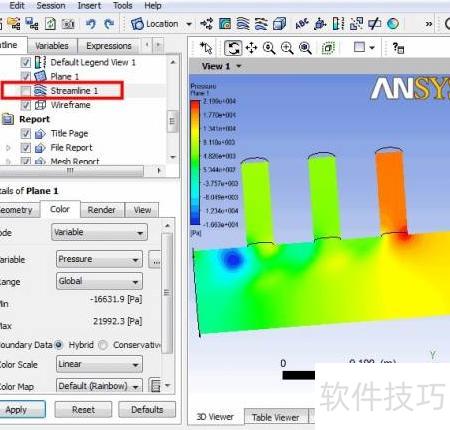Click the pressure legend color bar
The image size is (450, 430).
(195, 162)
